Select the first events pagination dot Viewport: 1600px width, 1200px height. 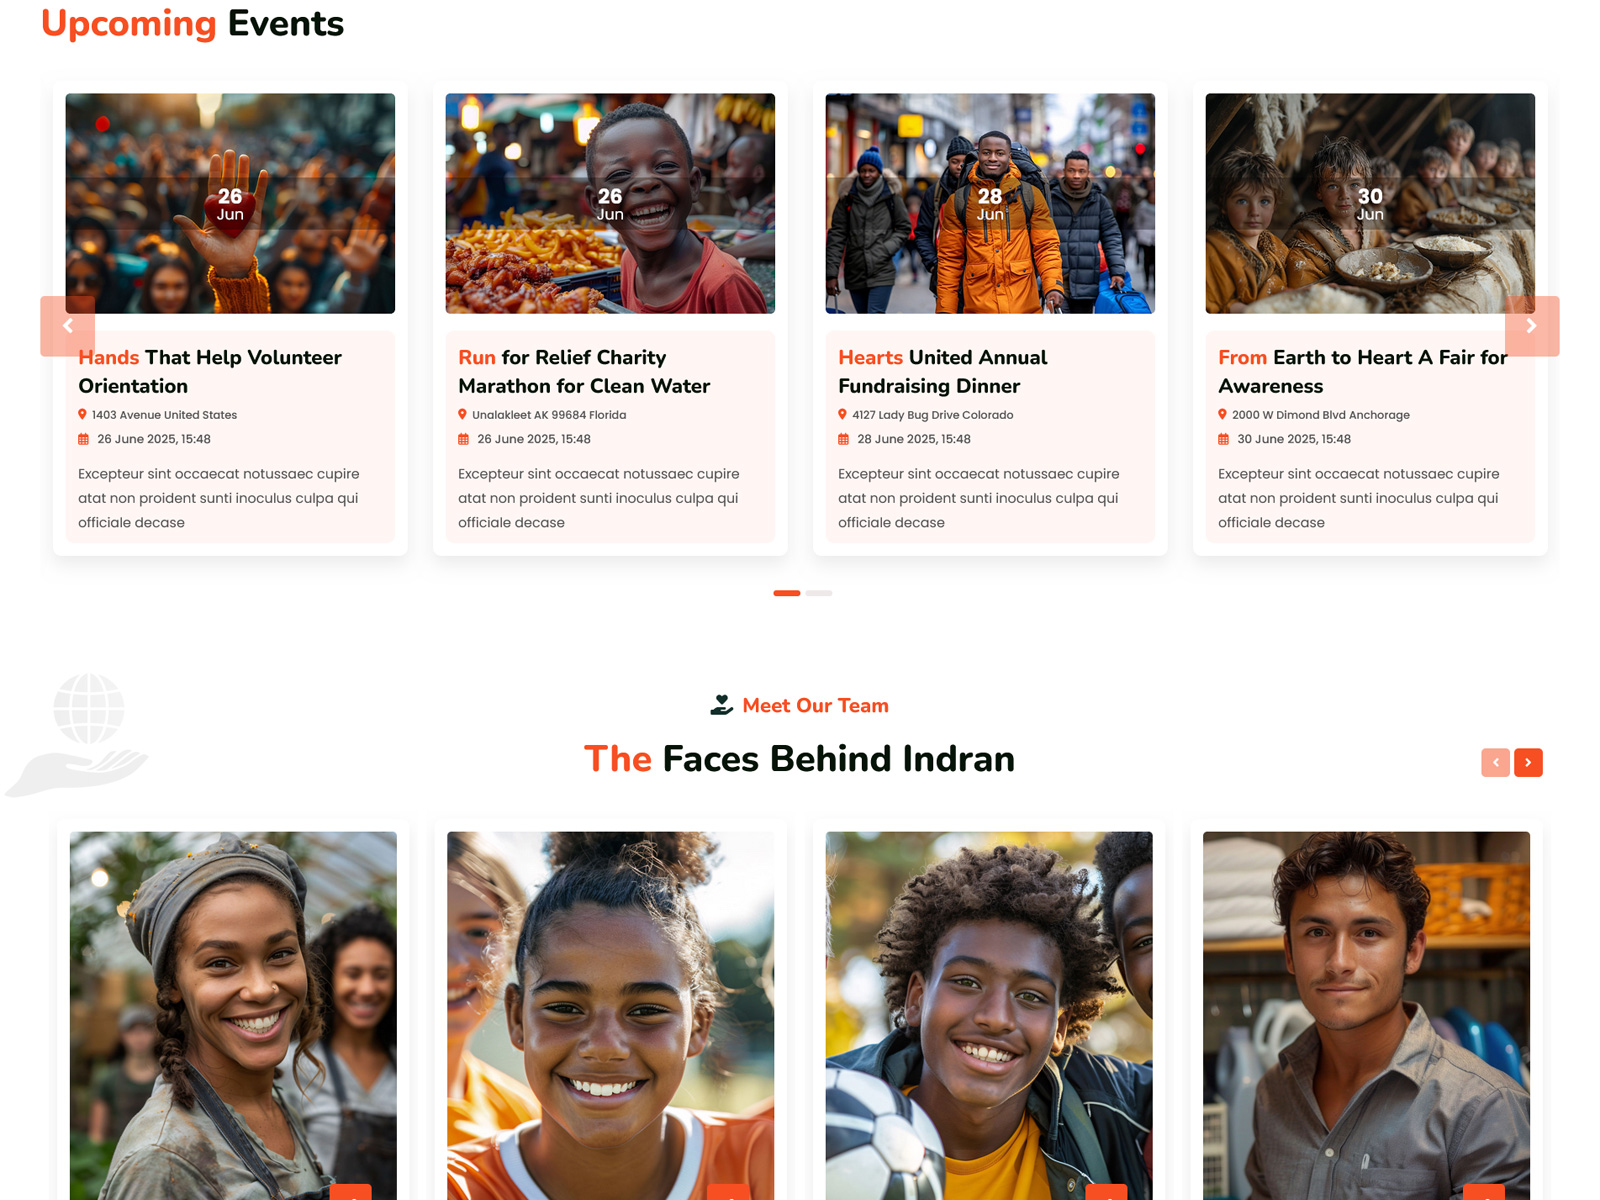click(x=787, y=593)
